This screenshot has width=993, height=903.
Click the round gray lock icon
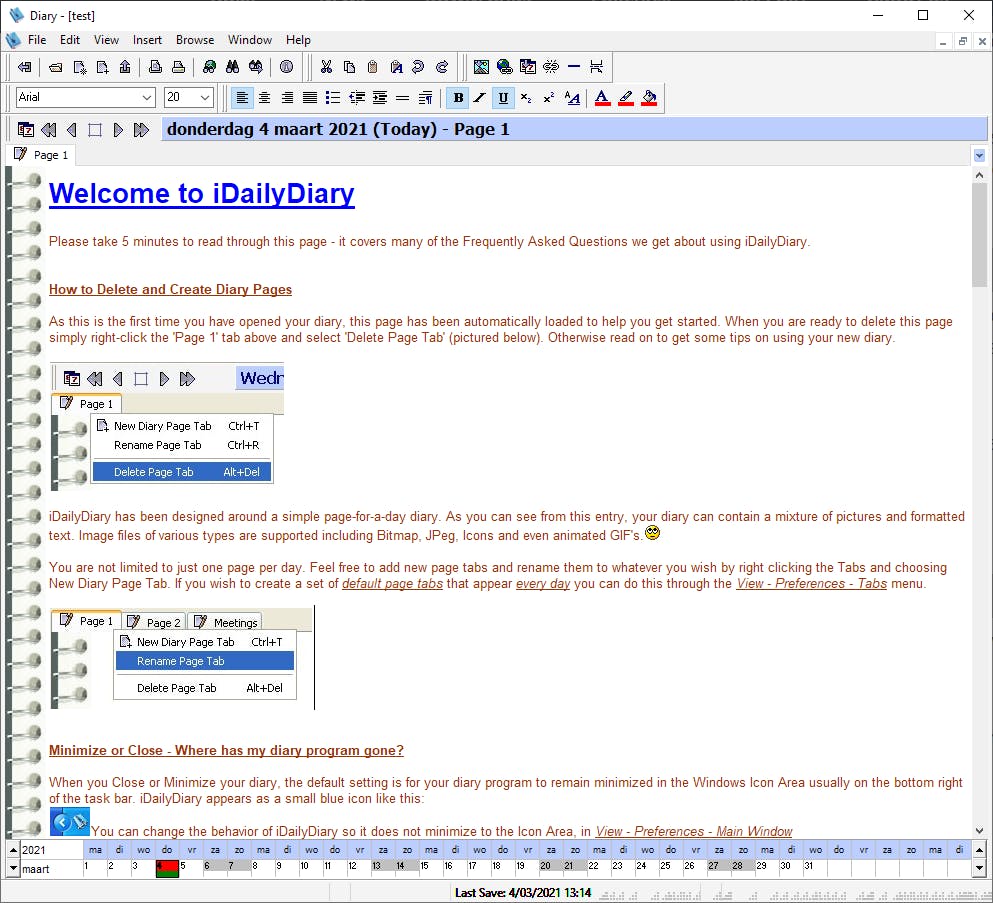[x=286, y=66]
